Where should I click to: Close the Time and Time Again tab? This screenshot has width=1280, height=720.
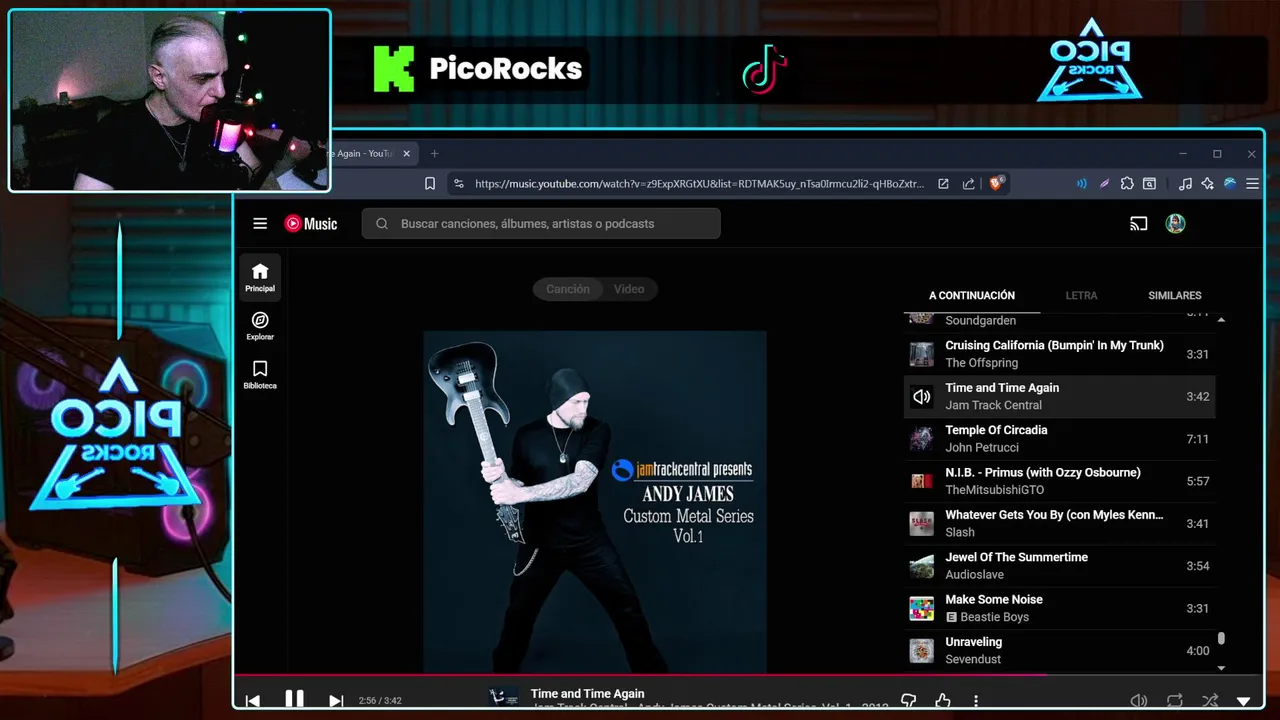[407, 153]
